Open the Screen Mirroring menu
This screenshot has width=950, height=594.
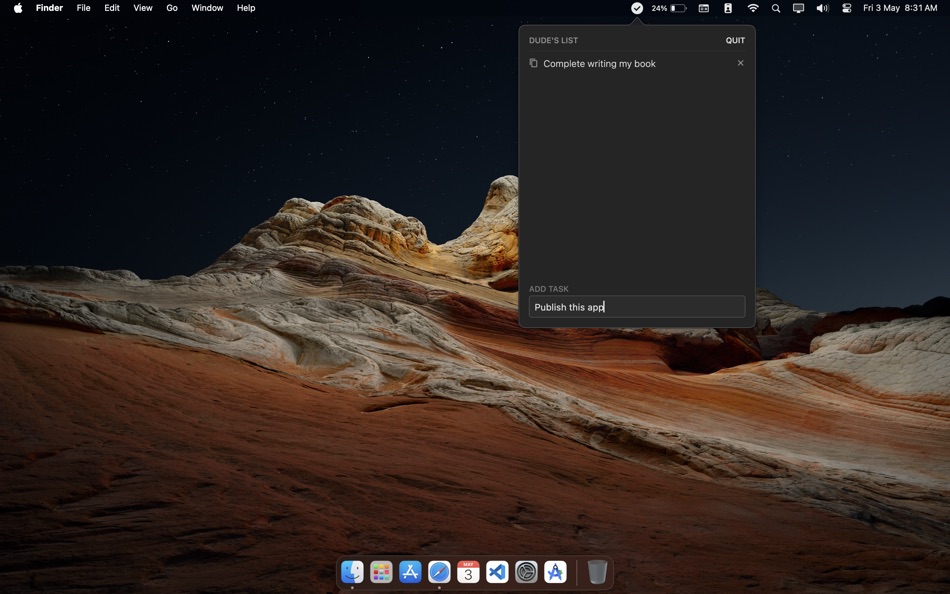click(x=798, y=8)
